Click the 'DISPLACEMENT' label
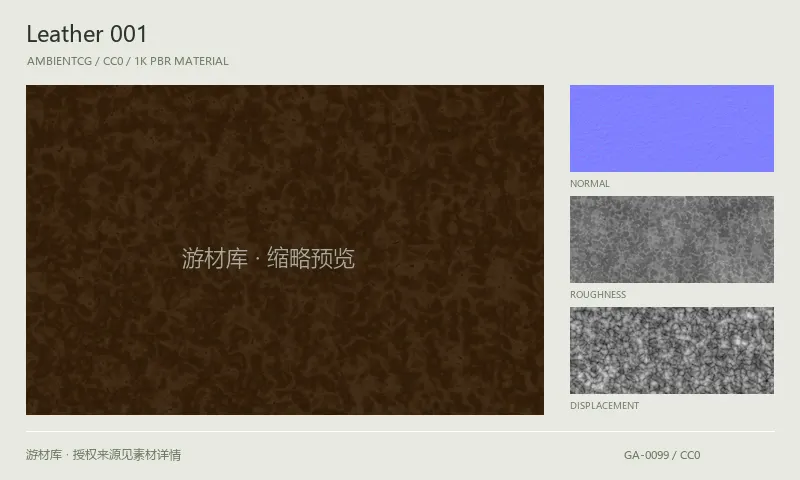 coord(605,406)
